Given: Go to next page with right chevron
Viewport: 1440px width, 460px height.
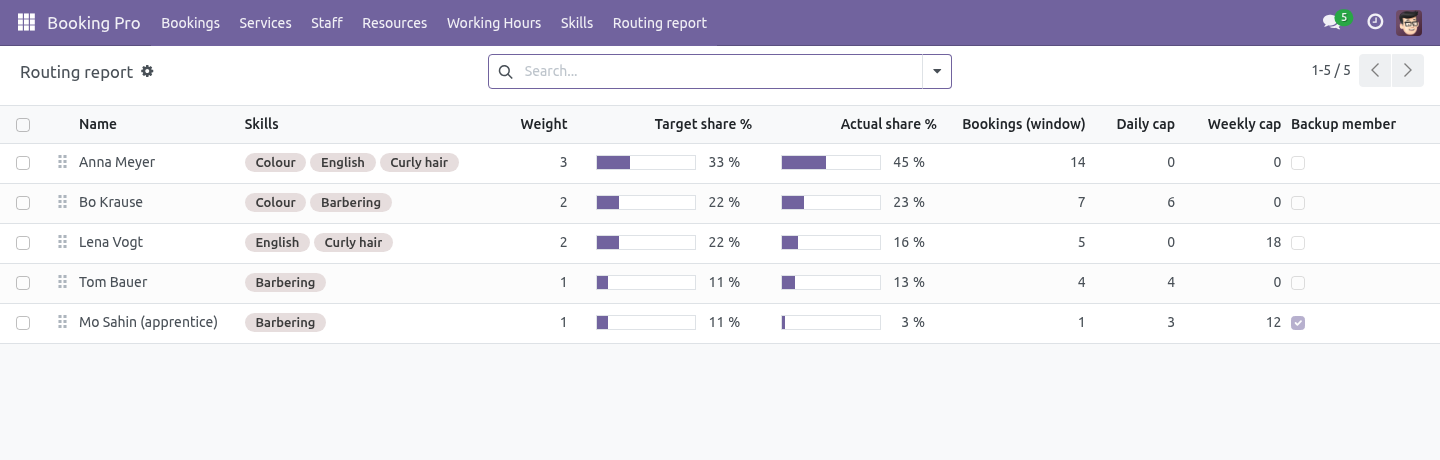Looking at the screenshot, I should coord(1408,71).
